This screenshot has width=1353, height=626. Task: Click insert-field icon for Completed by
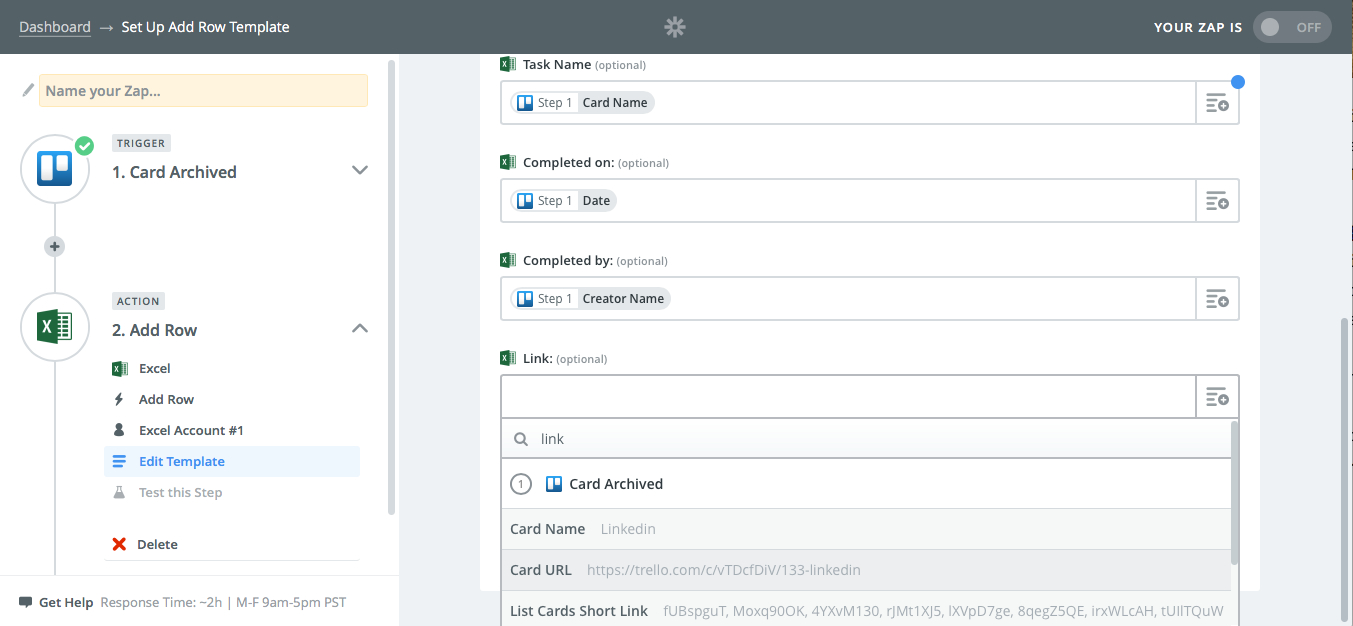tap(1217, 299)
